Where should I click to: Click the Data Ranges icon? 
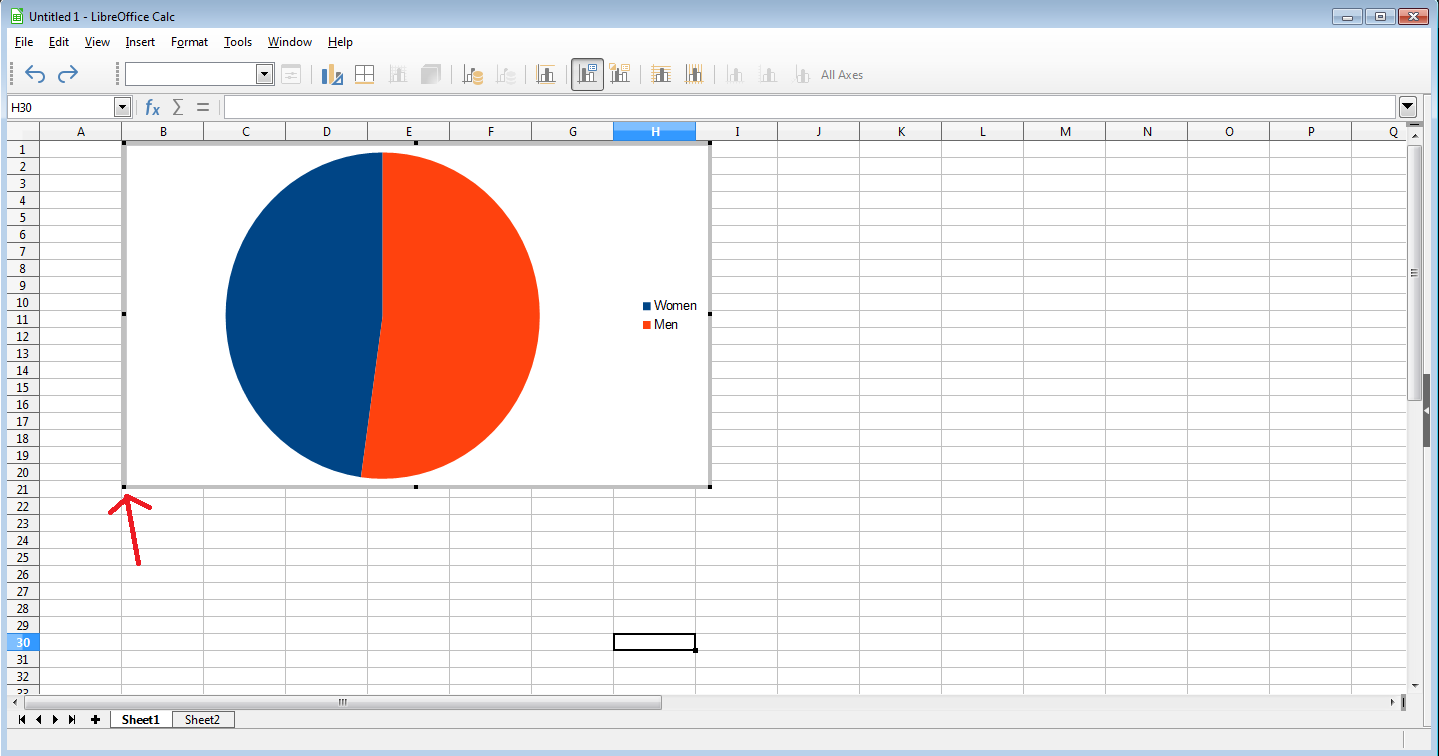(473, 75)
